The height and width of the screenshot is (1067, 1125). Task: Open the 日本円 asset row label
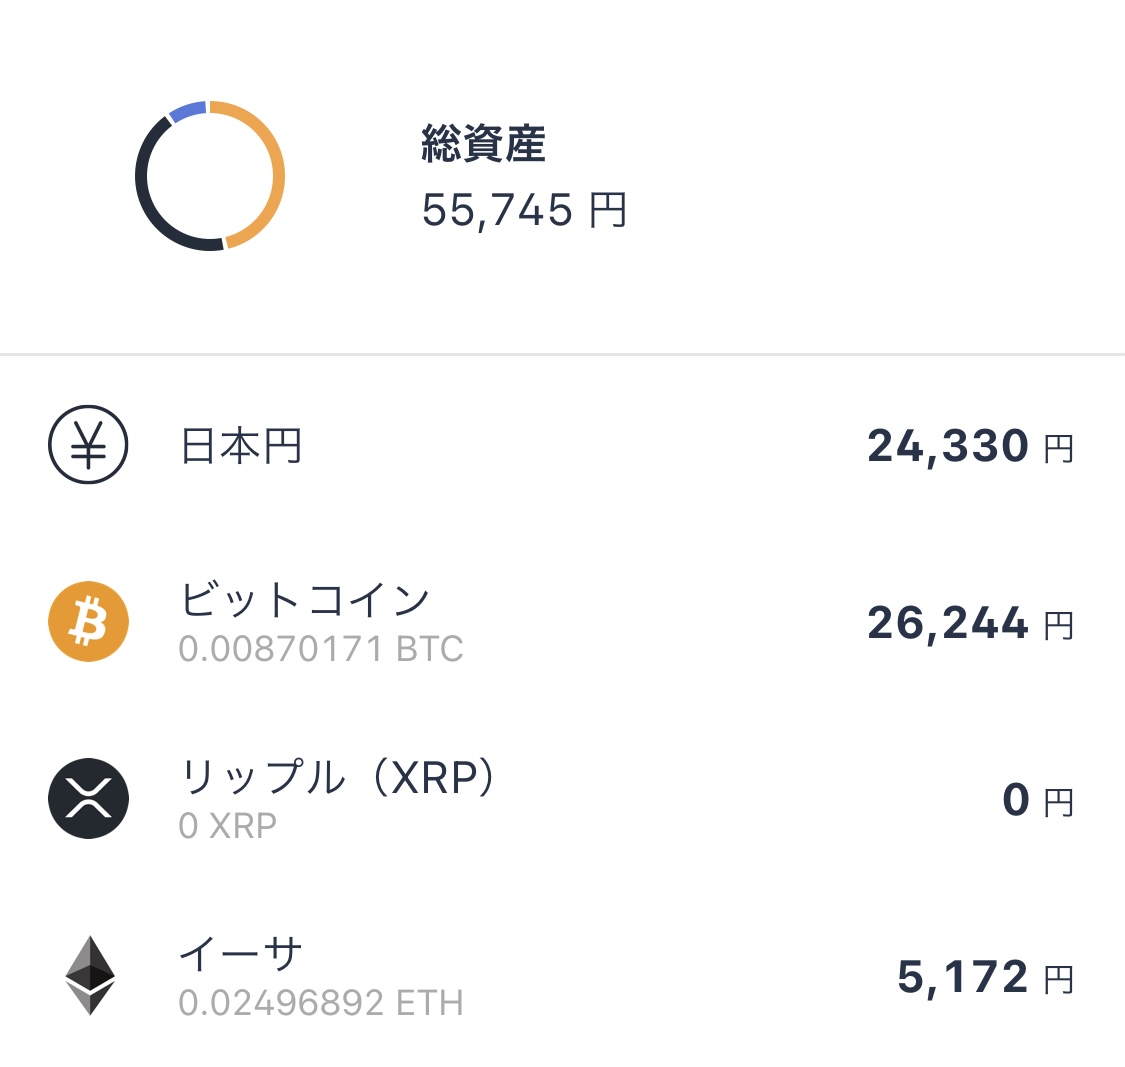(241, 446)
